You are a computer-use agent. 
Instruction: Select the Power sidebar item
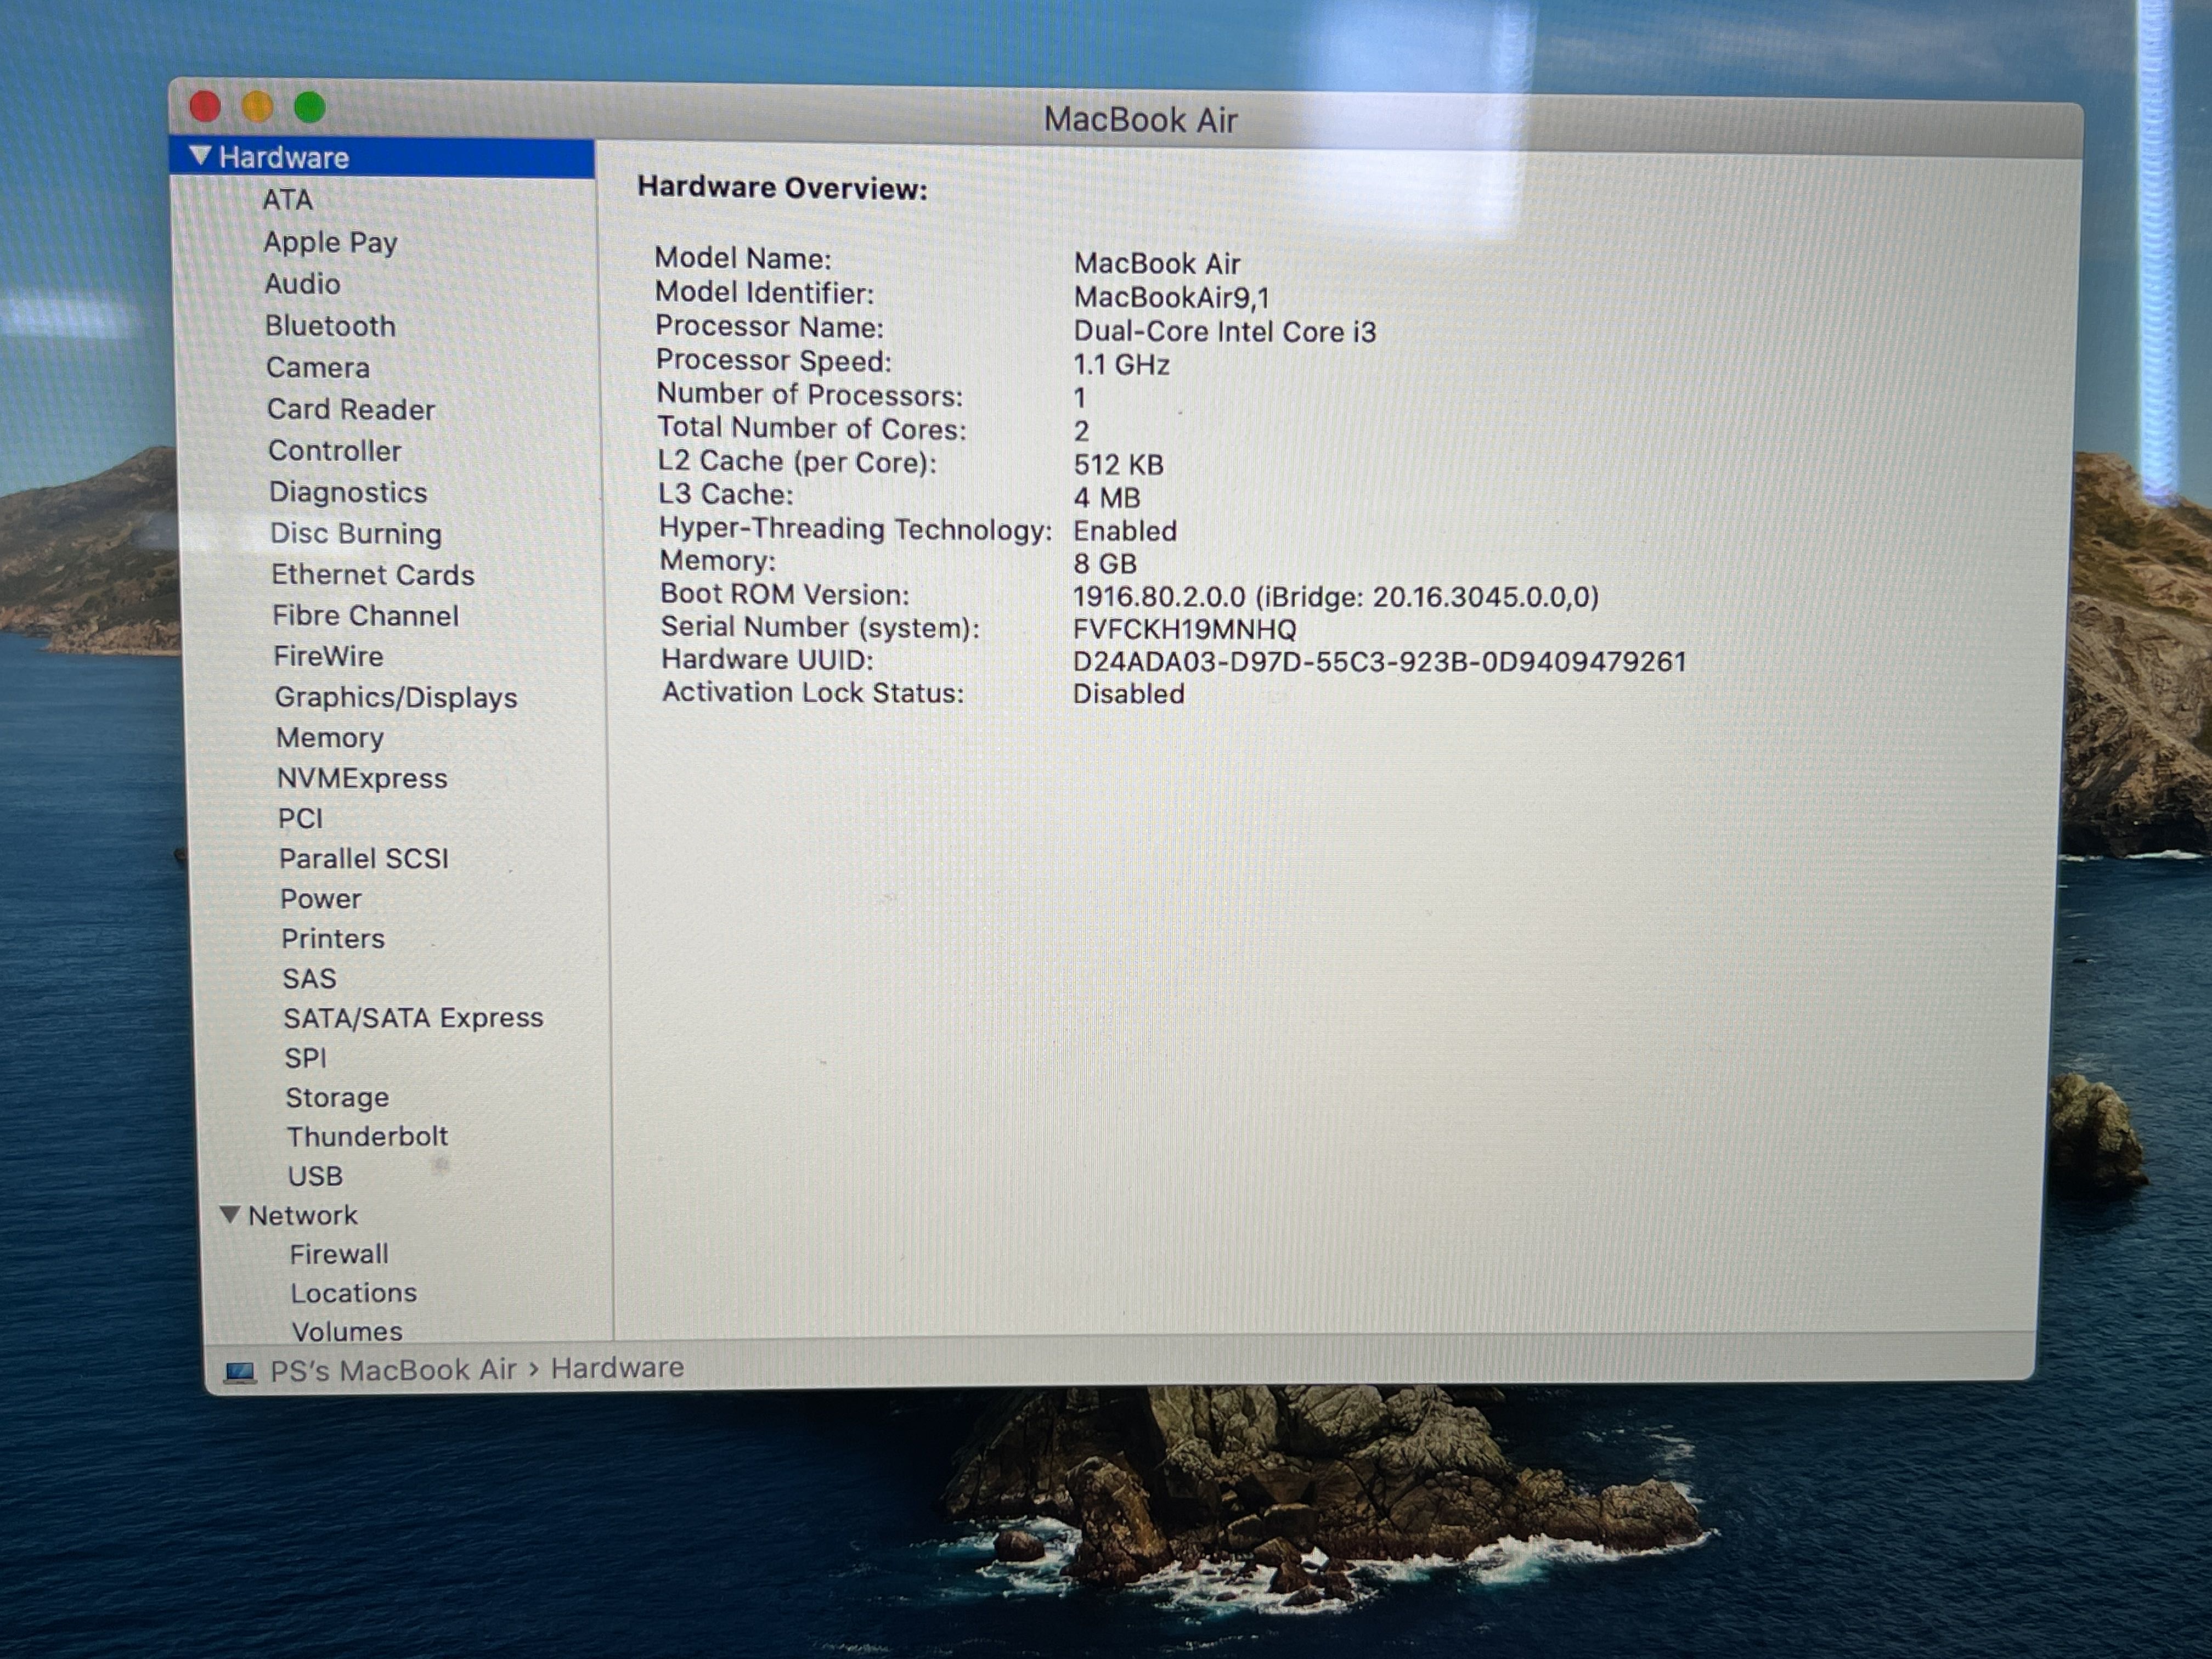click(320, 899)
